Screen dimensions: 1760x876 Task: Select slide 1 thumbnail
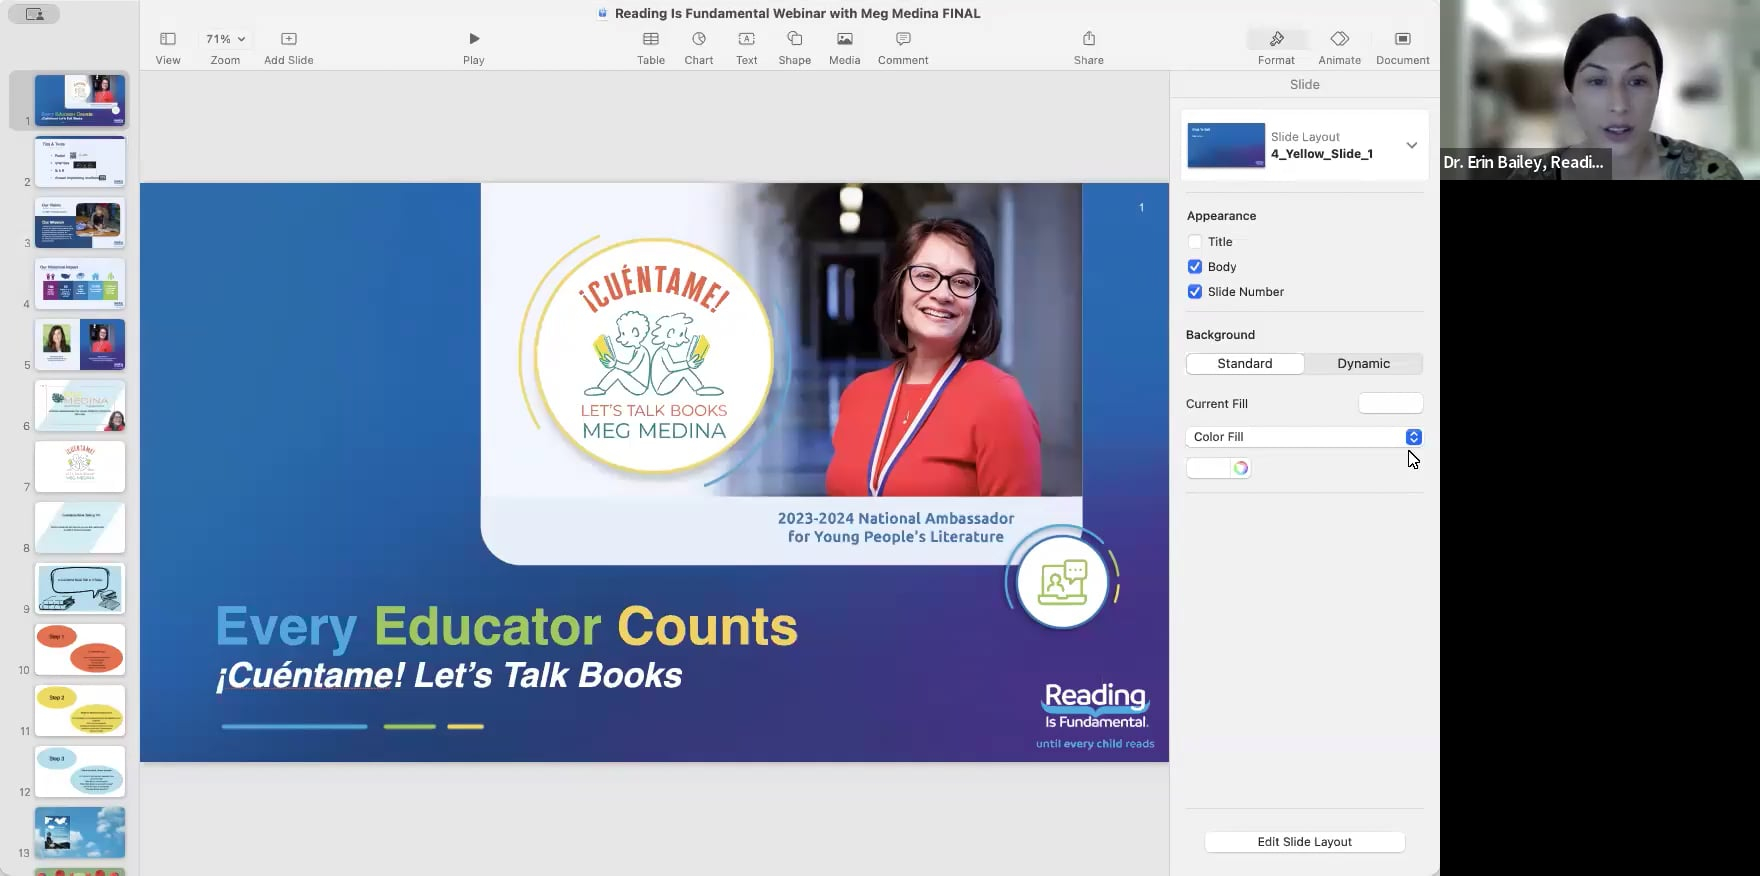(80, 100)
